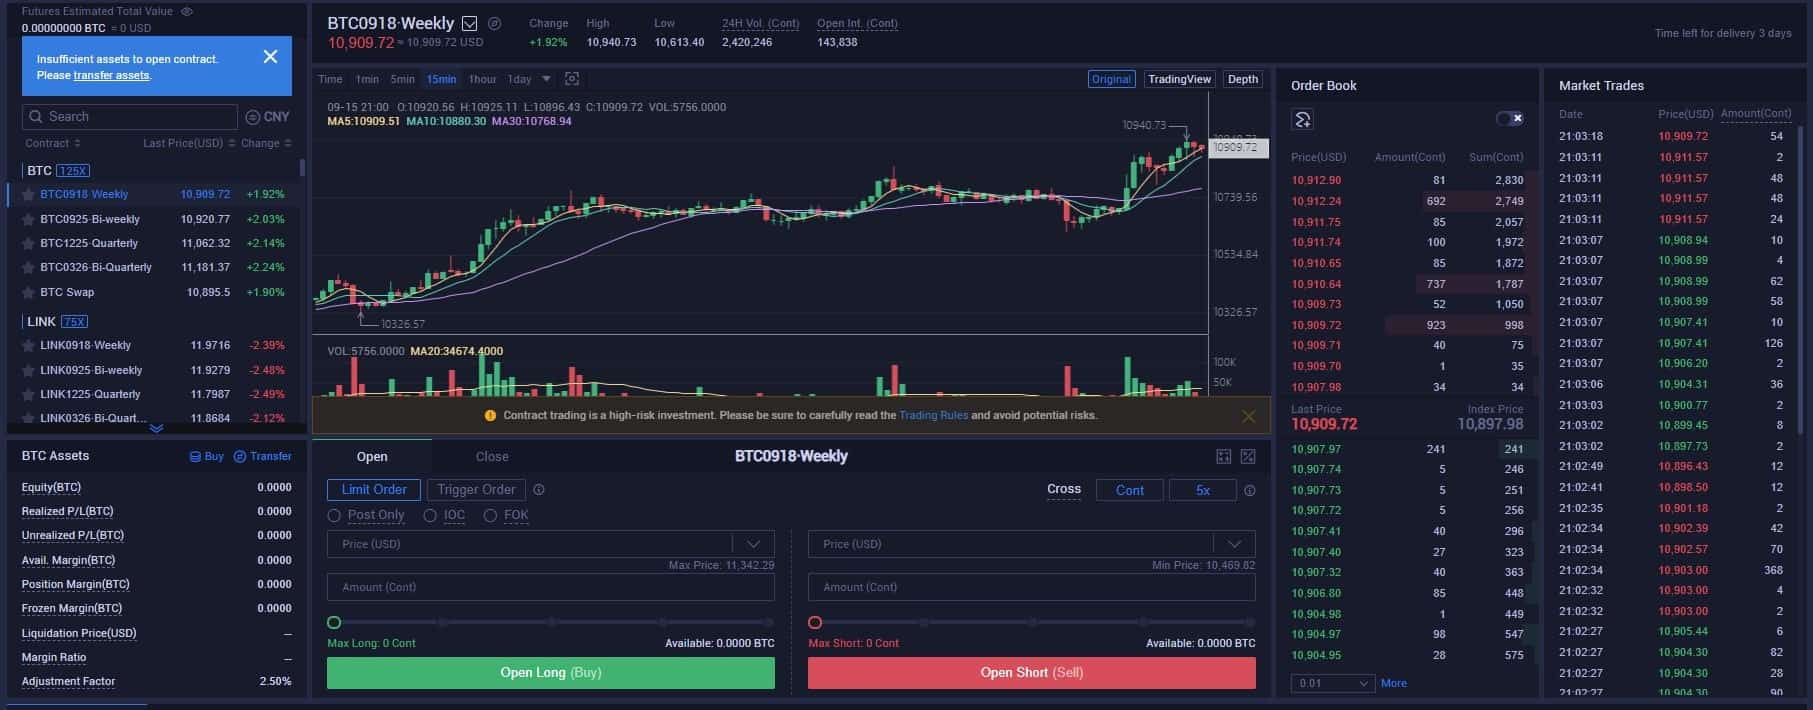Image resolution: width=1813 pixels, height=710 pixels.
Task: Select Limit Order type
Action: (374, 490)
